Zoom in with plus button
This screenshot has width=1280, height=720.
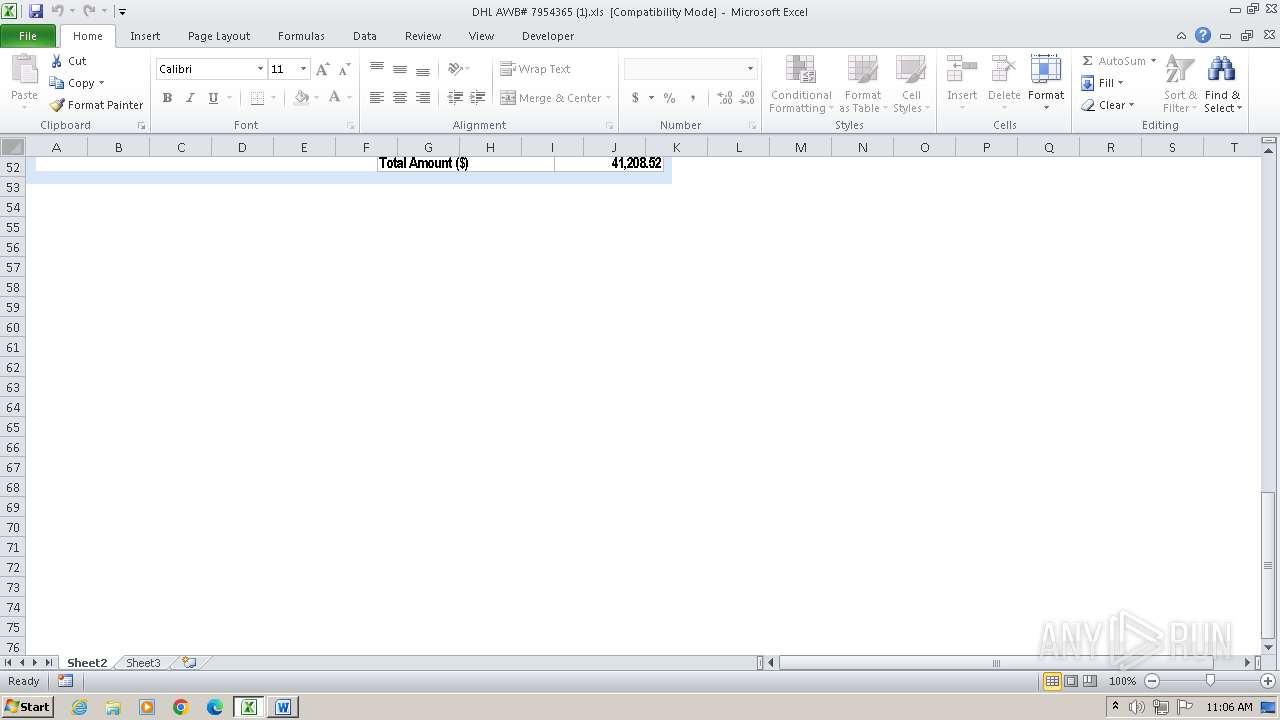click(x=1268, y=681)
